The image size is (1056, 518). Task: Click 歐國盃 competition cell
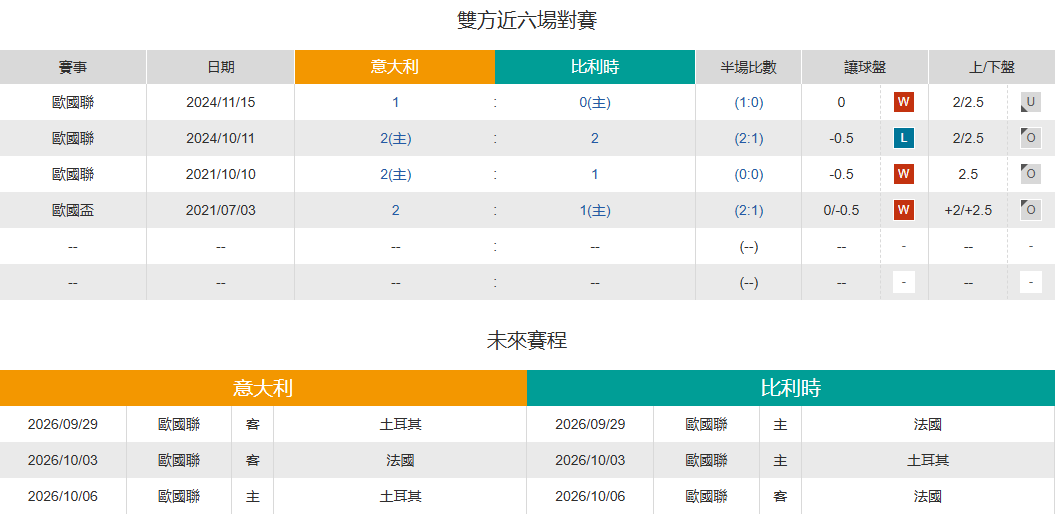coord(73,210)
